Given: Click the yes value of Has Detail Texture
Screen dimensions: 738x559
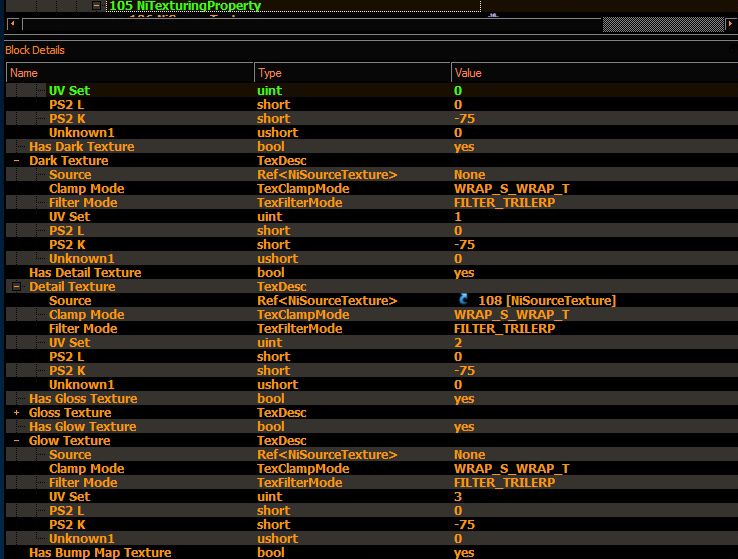Looking at the screenshot, I should (464, 272).
